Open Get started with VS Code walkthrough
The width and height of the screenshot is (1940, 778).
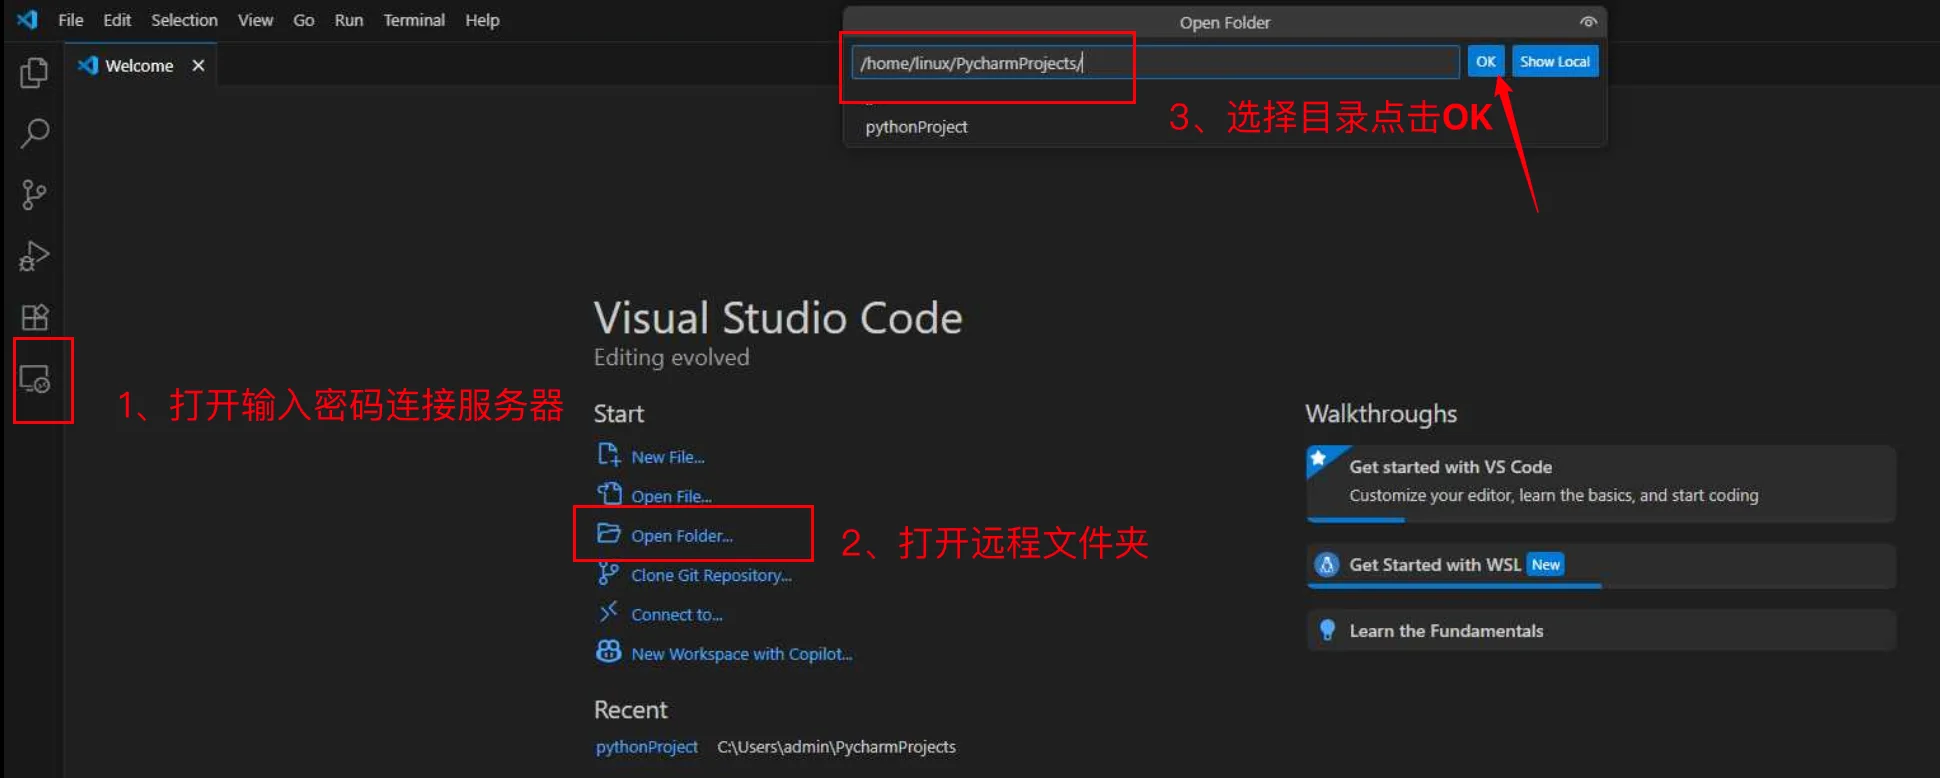pos(1601,484)
